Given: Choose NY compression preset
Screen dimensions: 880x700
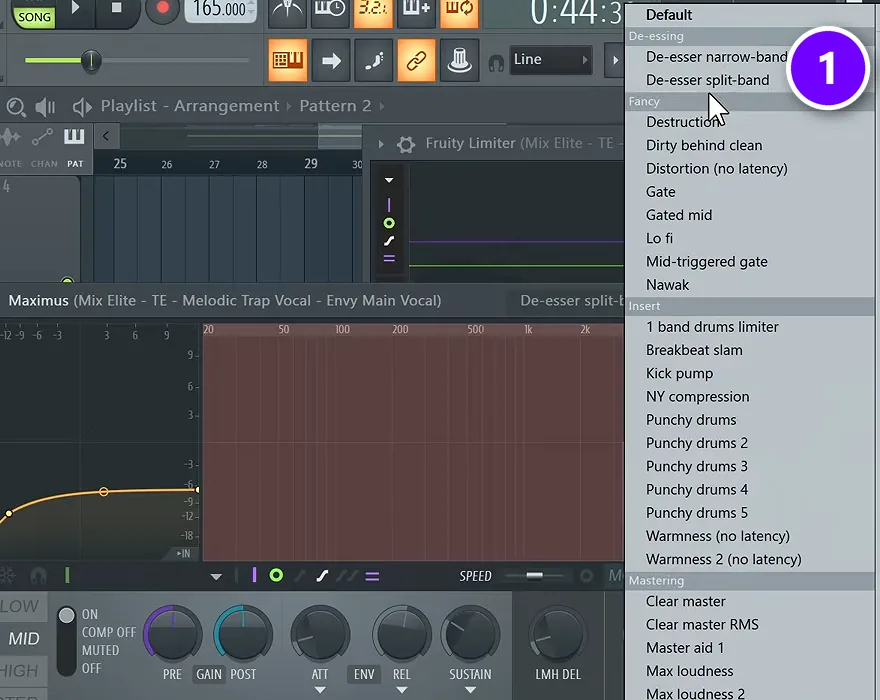Looking at the screenshot, I should 750,396.
